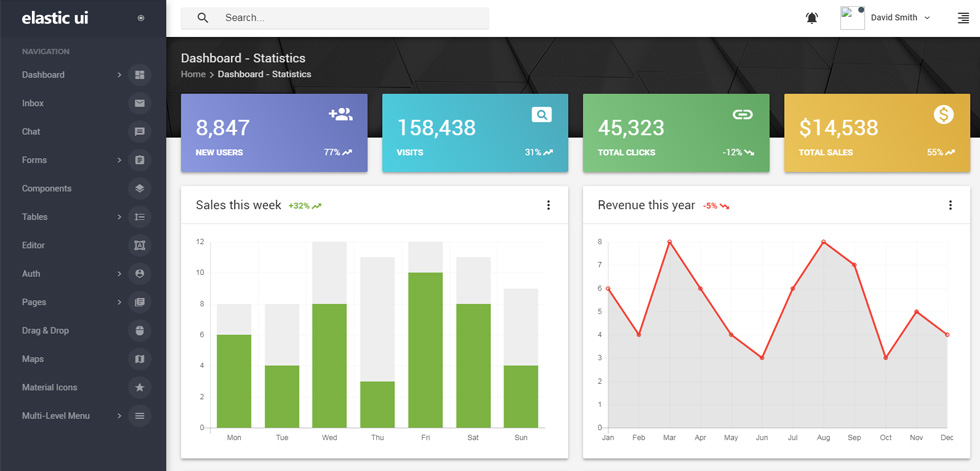Click the August data point on revenue chart

coord(823,242)
